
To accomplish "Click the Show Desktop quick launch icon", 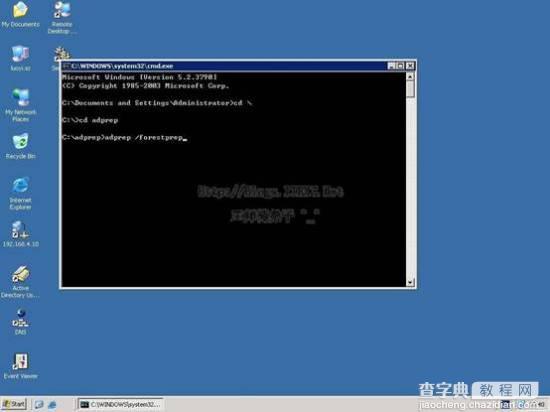I will 39,405.
